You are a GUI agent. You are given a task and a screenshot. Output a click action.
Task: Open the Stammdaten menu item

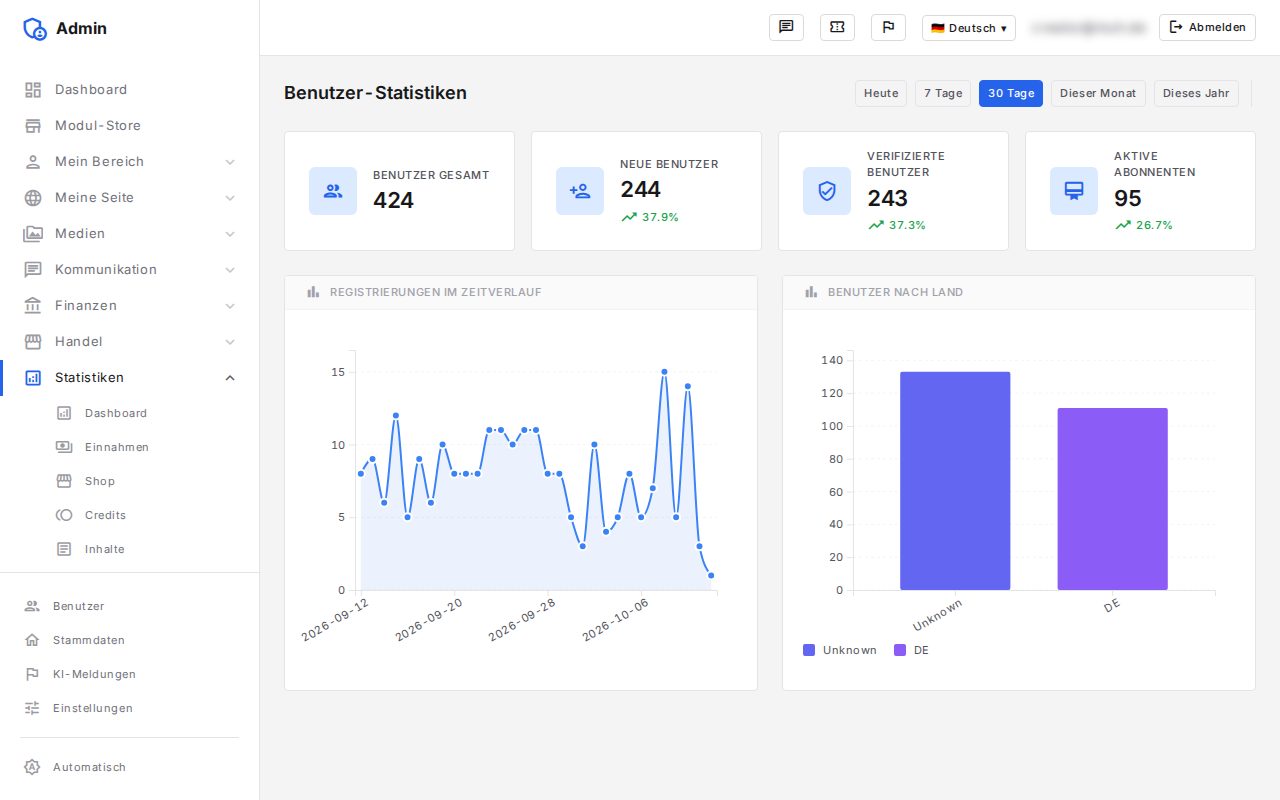129,640
